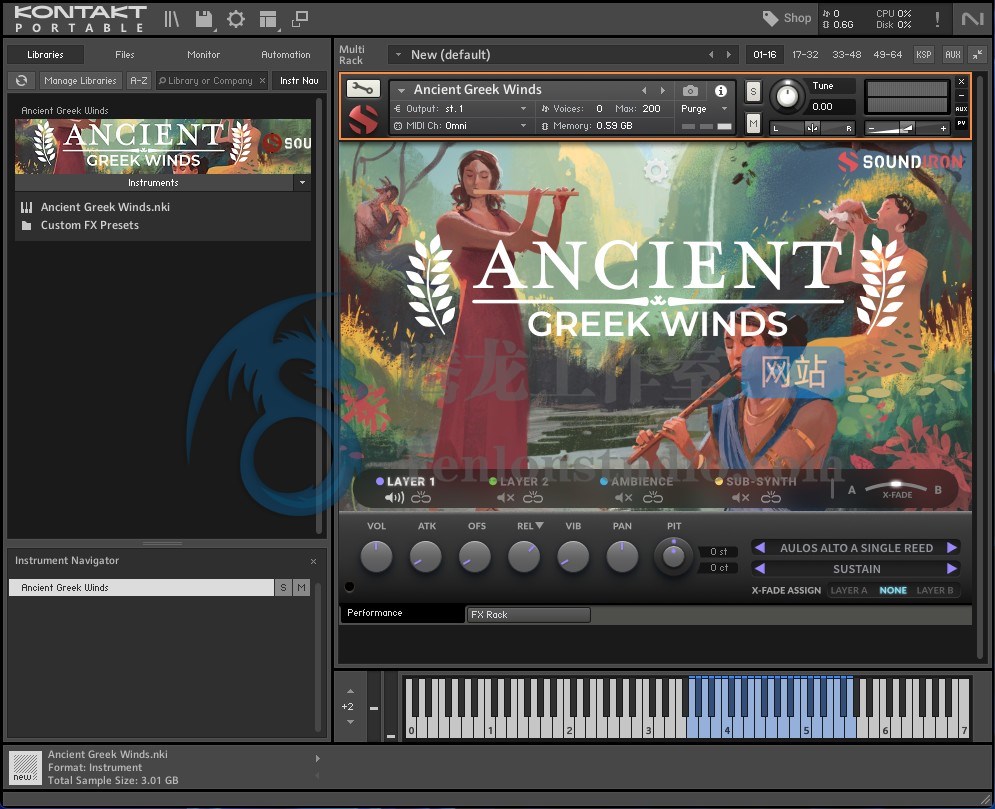The height and width of the screenshot is (809, 995).
Task: Open Kontakt options gear icon
Action: [x=236, y=19]
